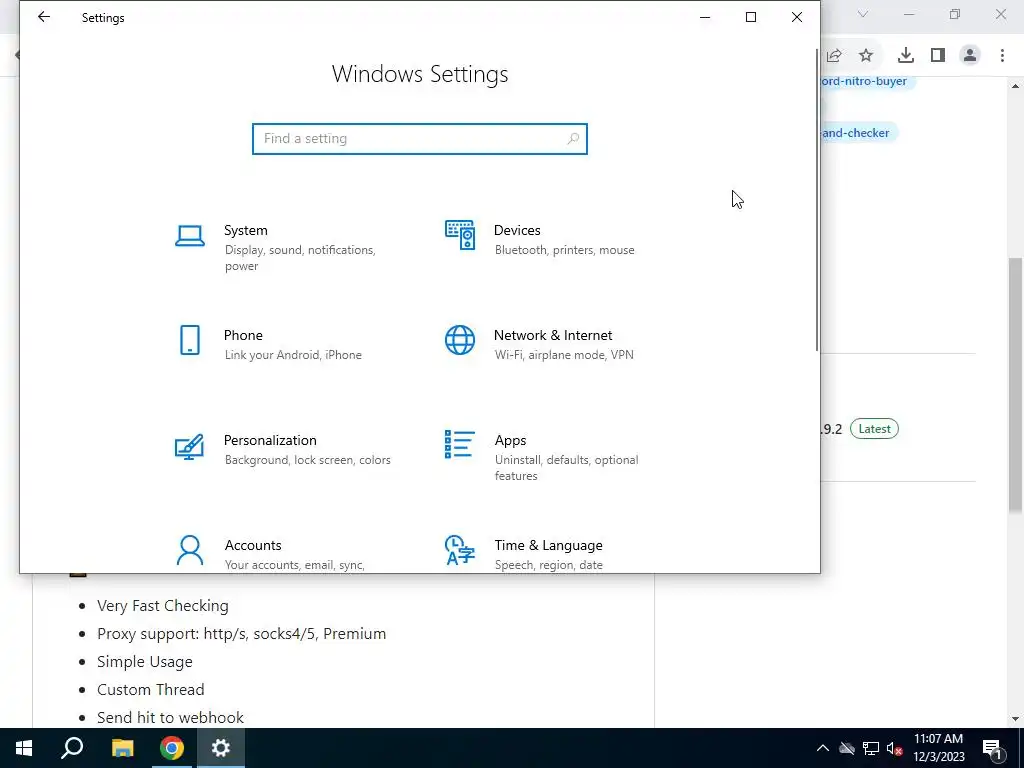1024x768 pixels.
Task: Open Chrome tab search dropdown arrow
Action: [x=863, y=14]
